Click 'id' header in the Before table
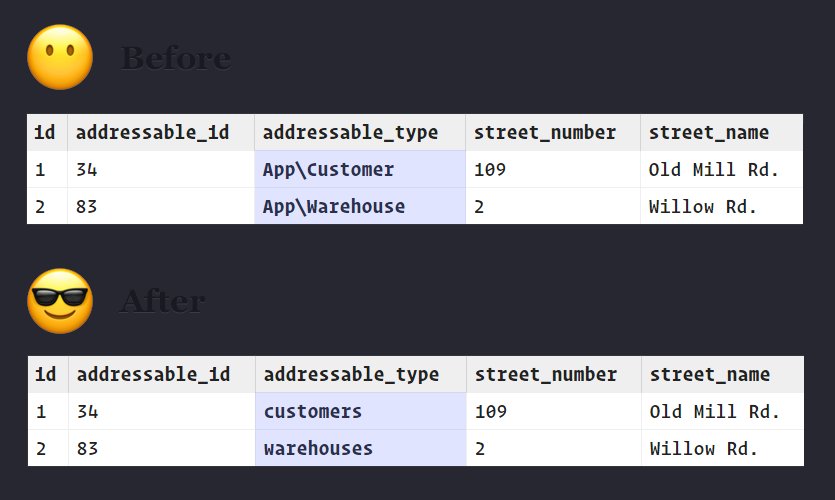The image size is (835, 500). click(x=45, y=132)
